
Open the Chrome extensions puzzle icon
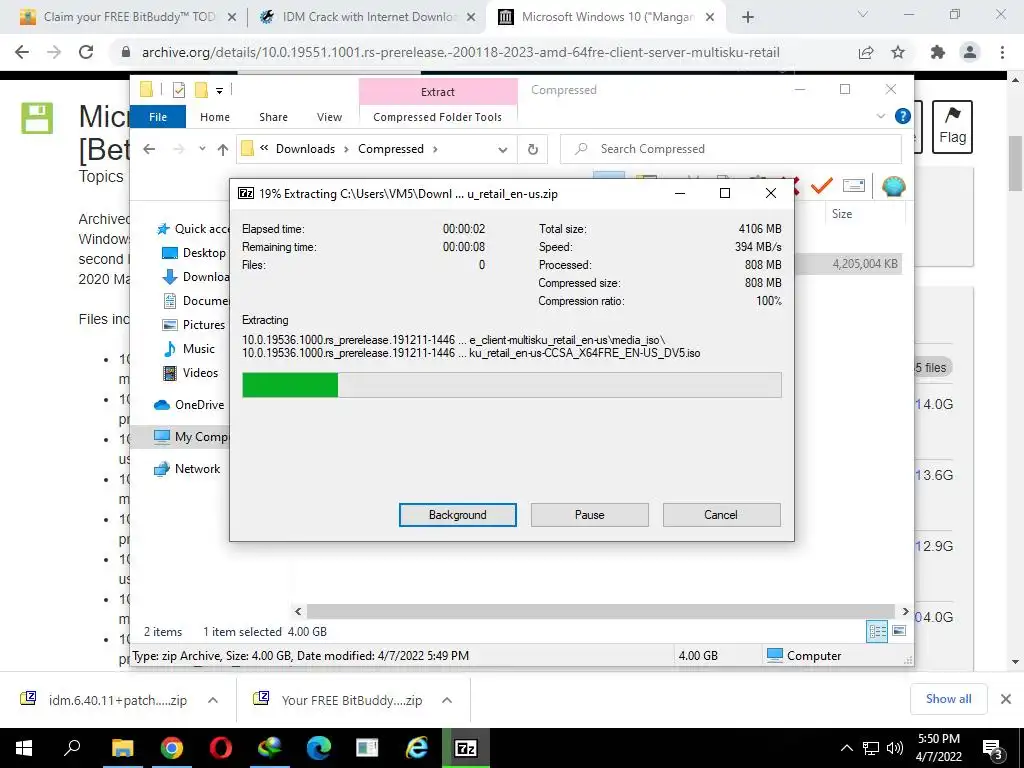point(938,52)
